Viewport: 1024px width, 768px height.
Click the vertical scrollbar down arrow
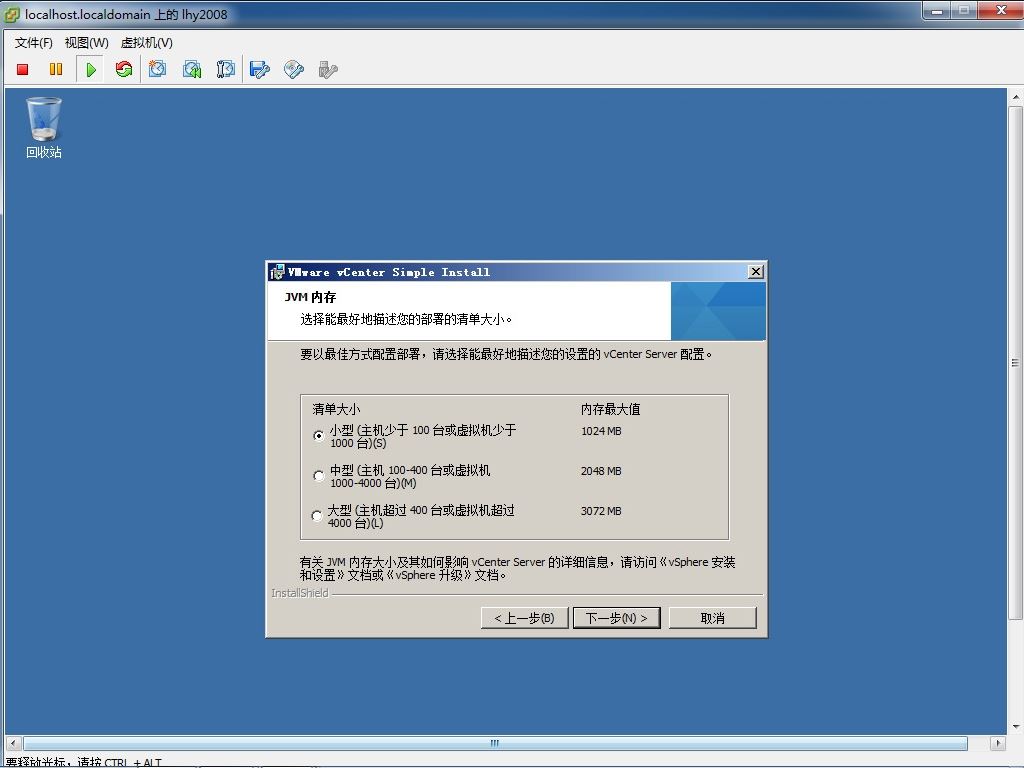click(1016, 726)
